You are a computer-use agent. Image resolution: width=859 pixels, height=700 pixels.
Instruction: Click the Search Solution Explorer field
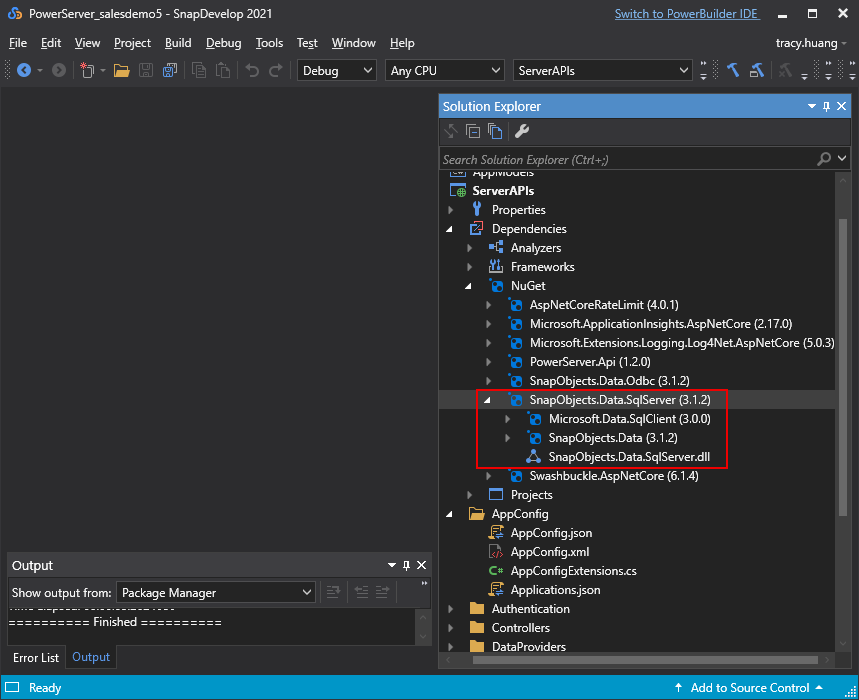point(627,159)
